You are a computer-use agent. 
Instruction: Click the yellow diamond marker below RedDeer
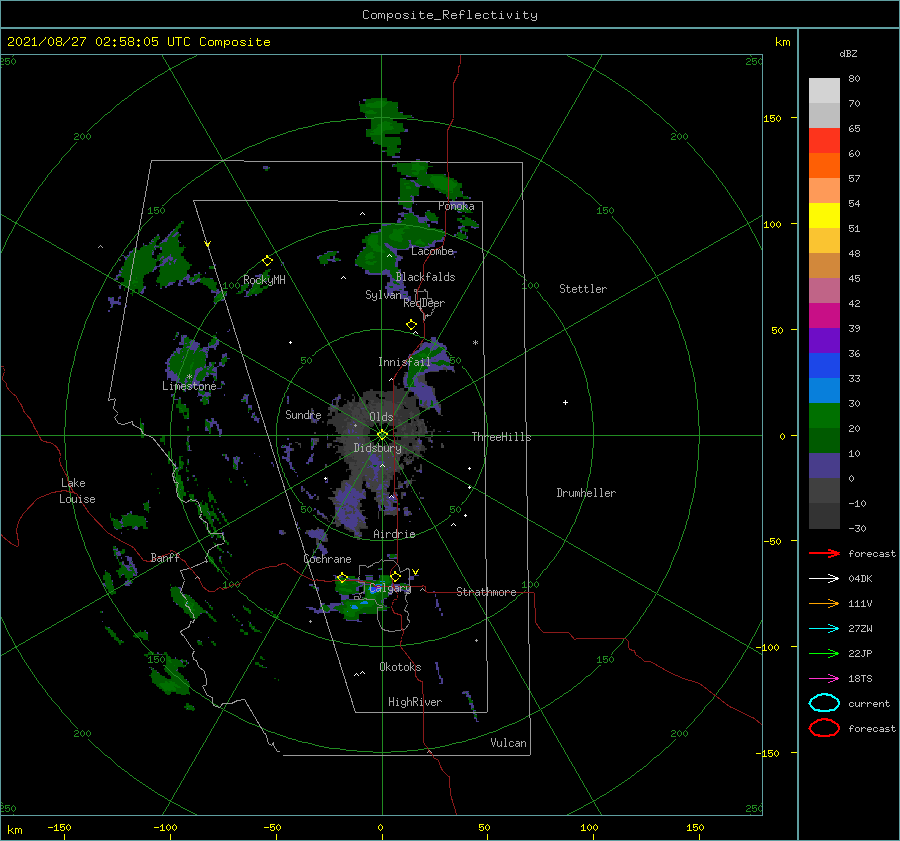click(411, 324)
